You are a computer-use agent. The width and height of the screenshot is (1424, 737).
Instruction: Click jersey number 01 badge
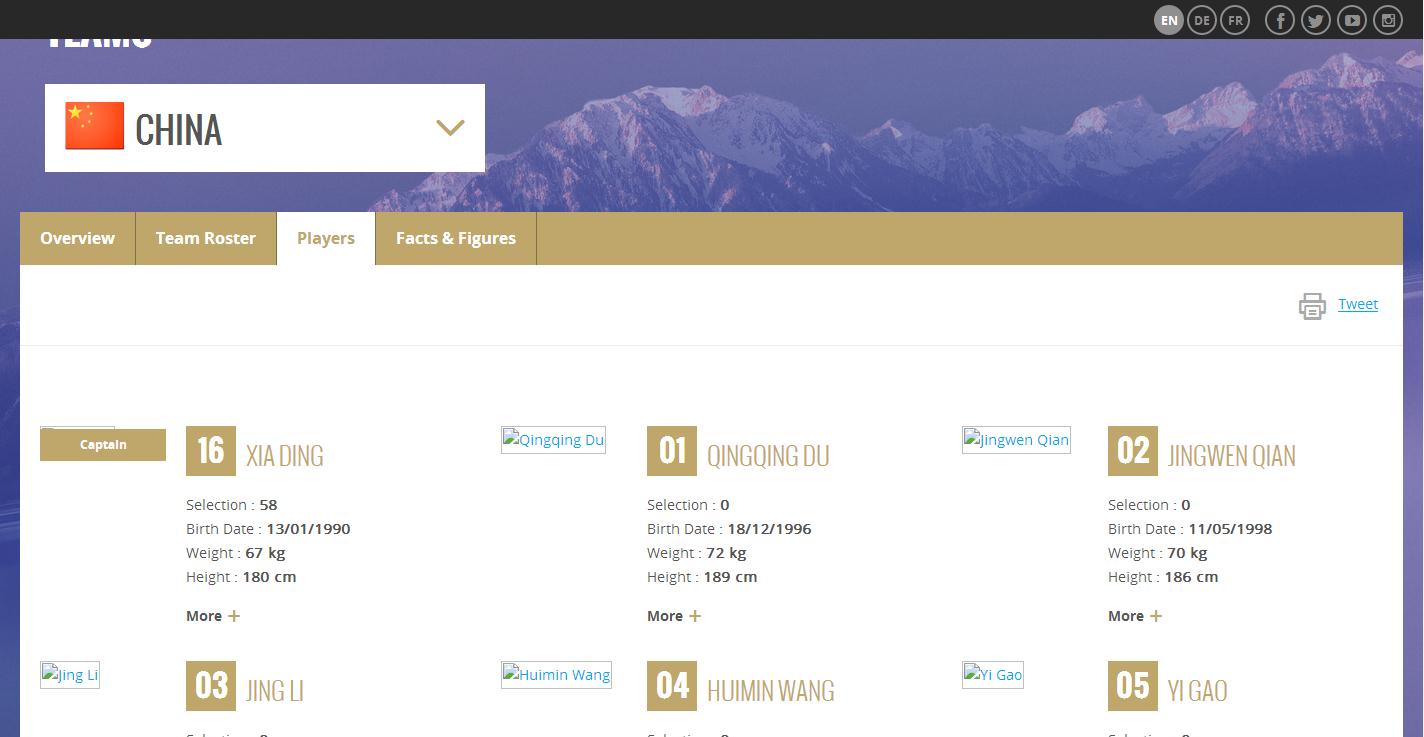[x=672, y=451]
